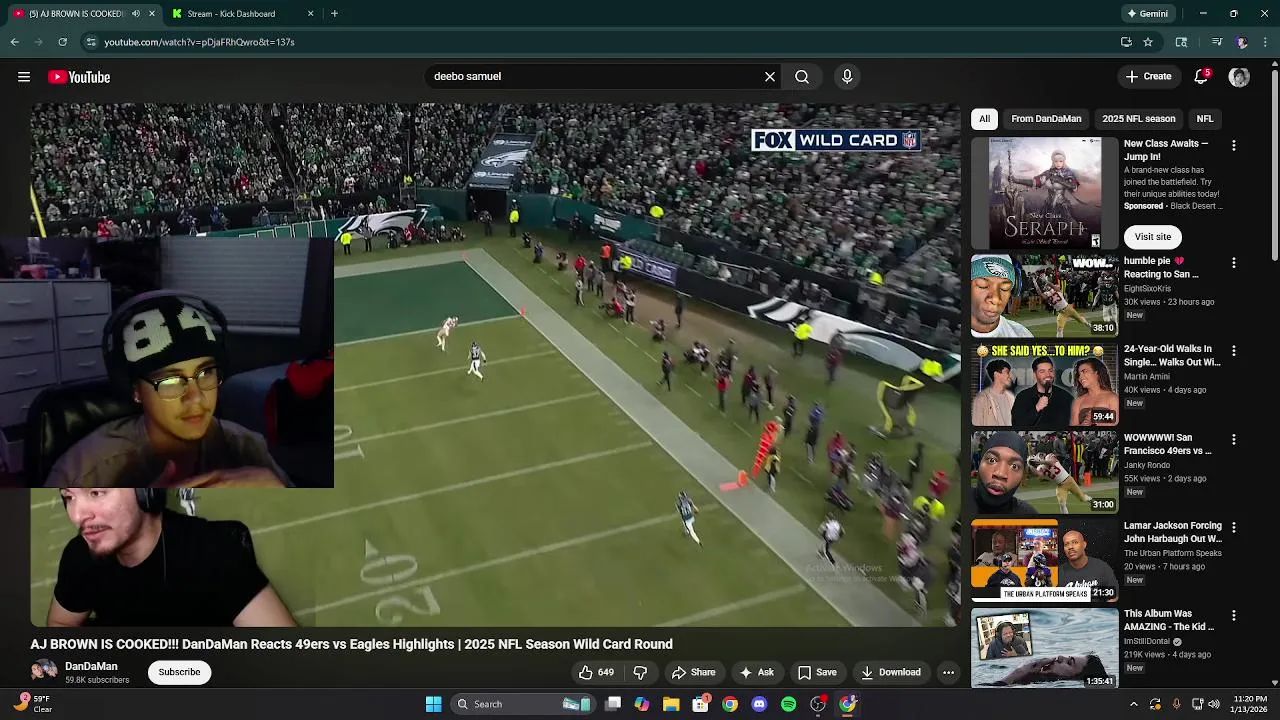
Task: Select the 2025 NFL season chip
Action: tap(1138, 119)
